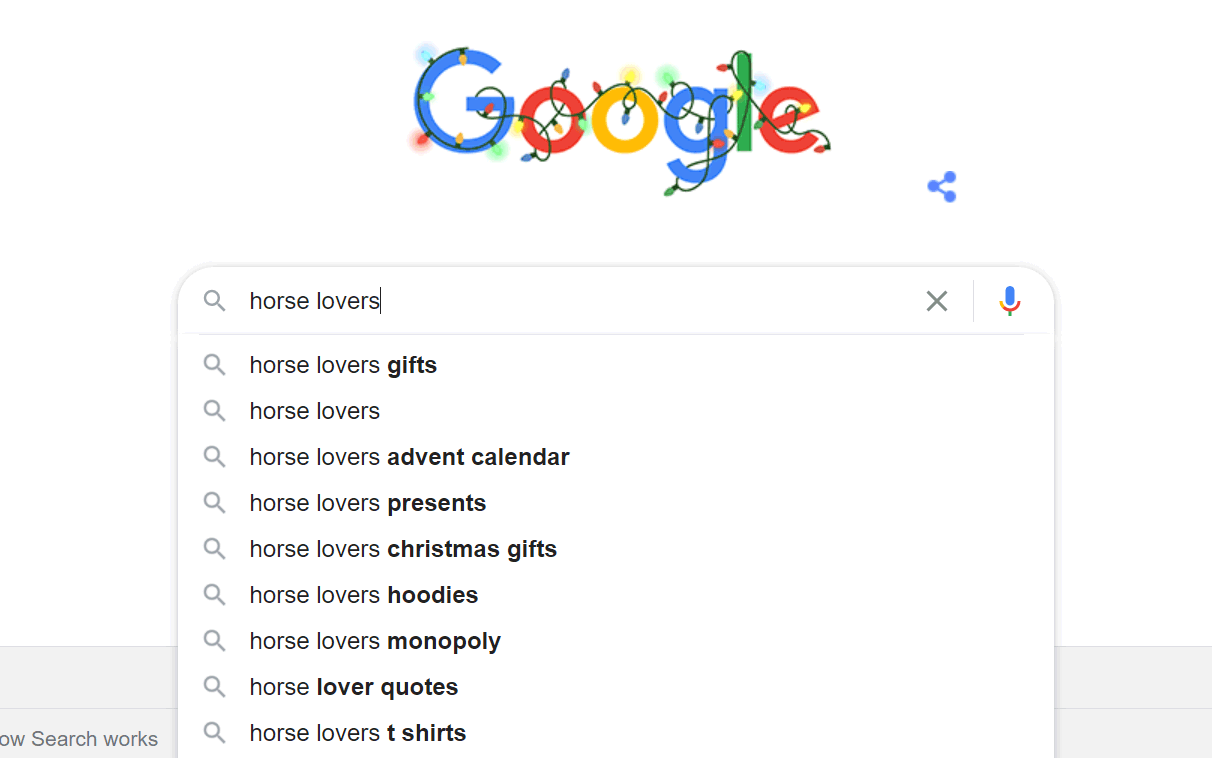Select the 'horse lovers presents' suggestion

tap(367, 503)
